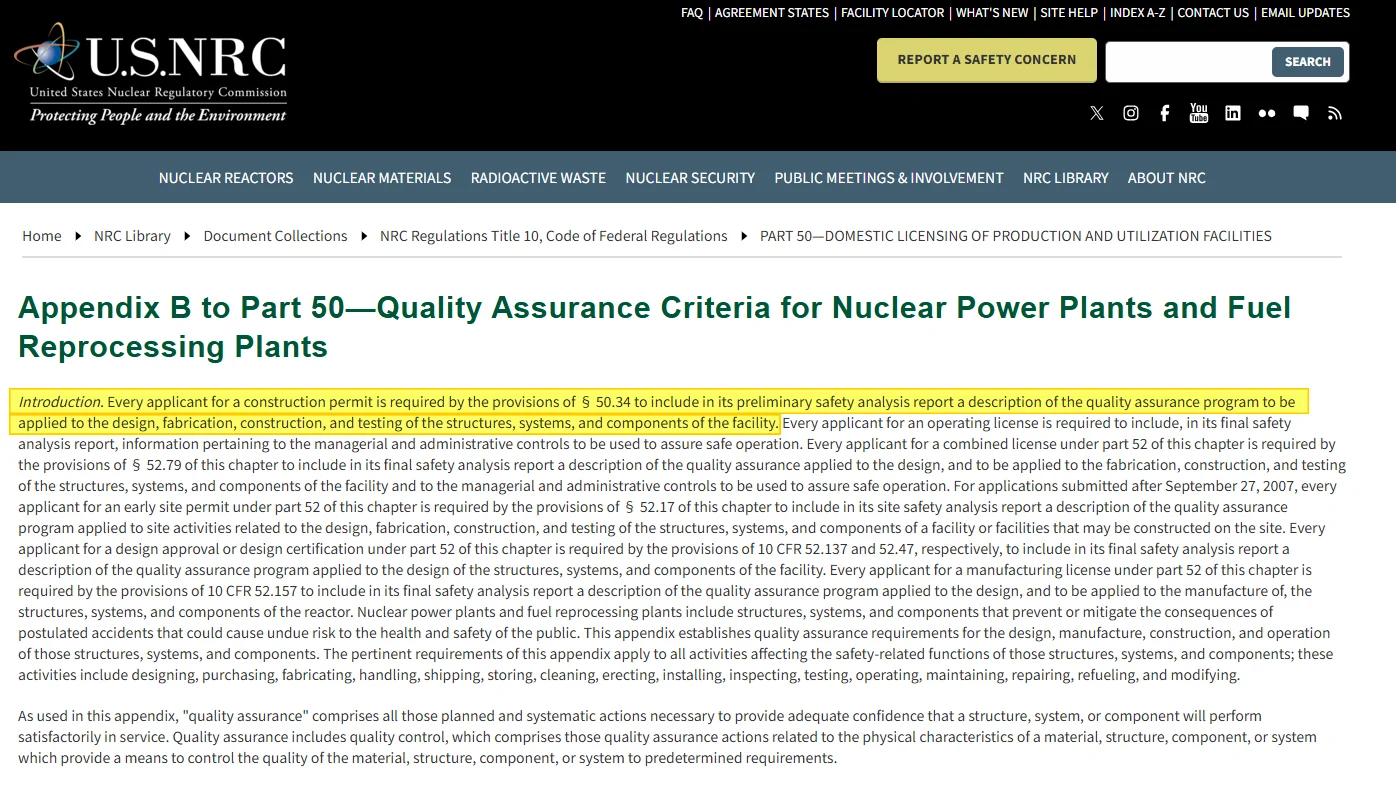Click the Flickr two-dots icon
The height and width of the screenshot is (788, 1396).
(1267, 113)
